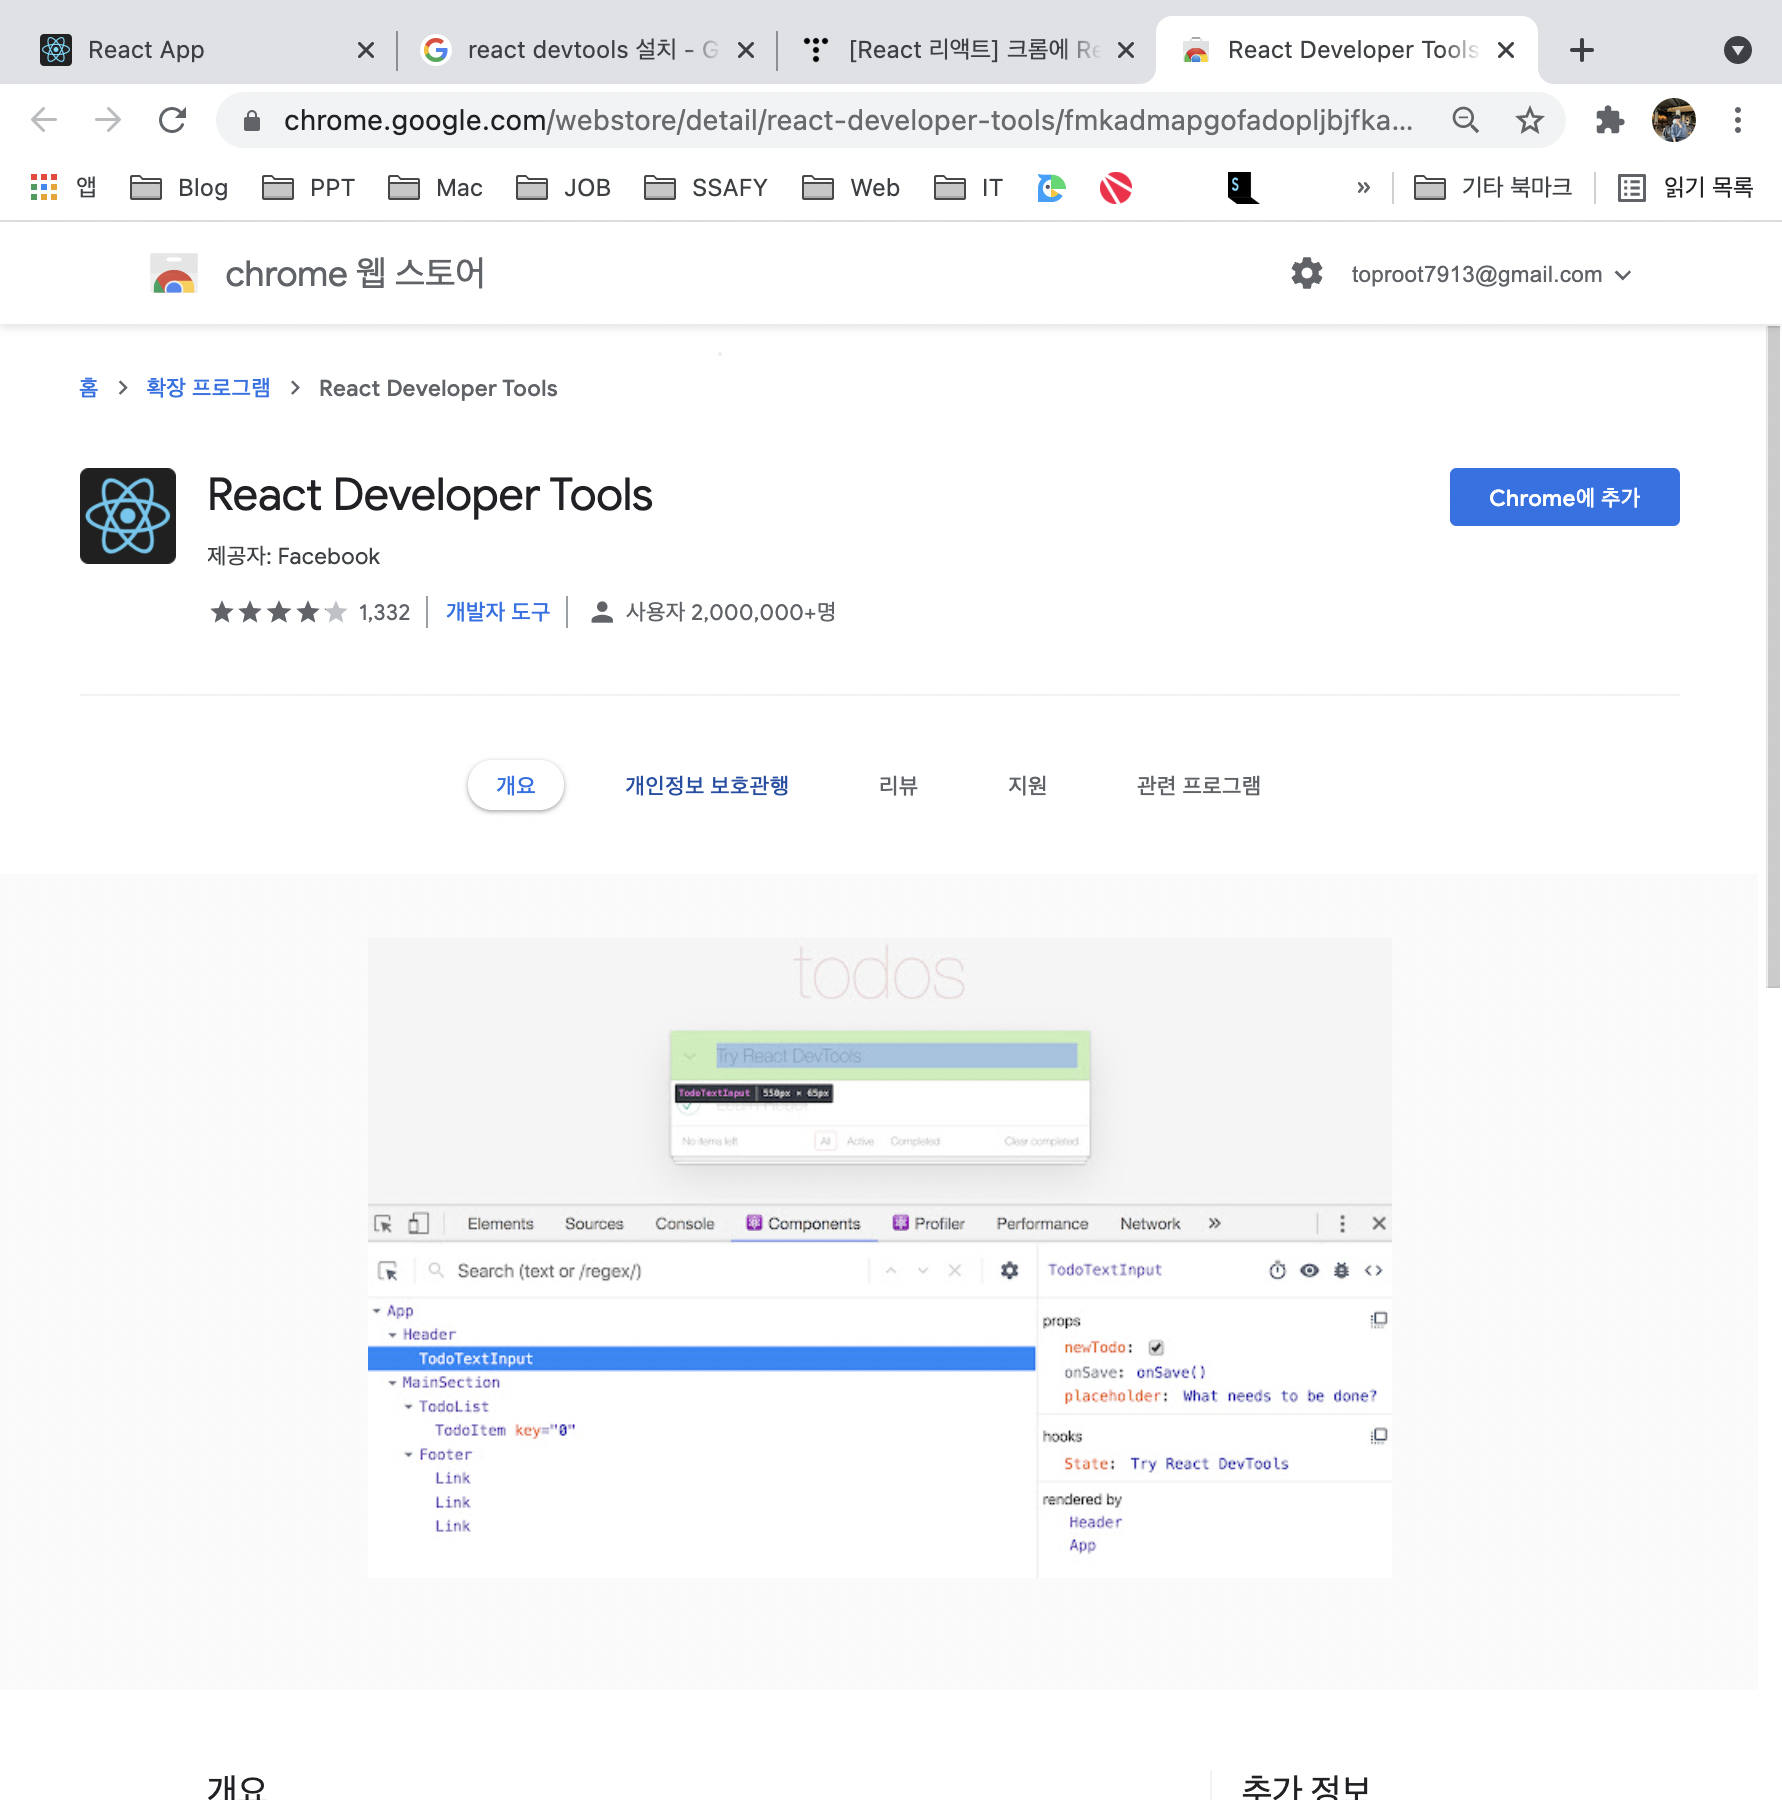Go forward with the browser forward arrow
This screenshot has width=1782, height=1800.
(108, 120)
